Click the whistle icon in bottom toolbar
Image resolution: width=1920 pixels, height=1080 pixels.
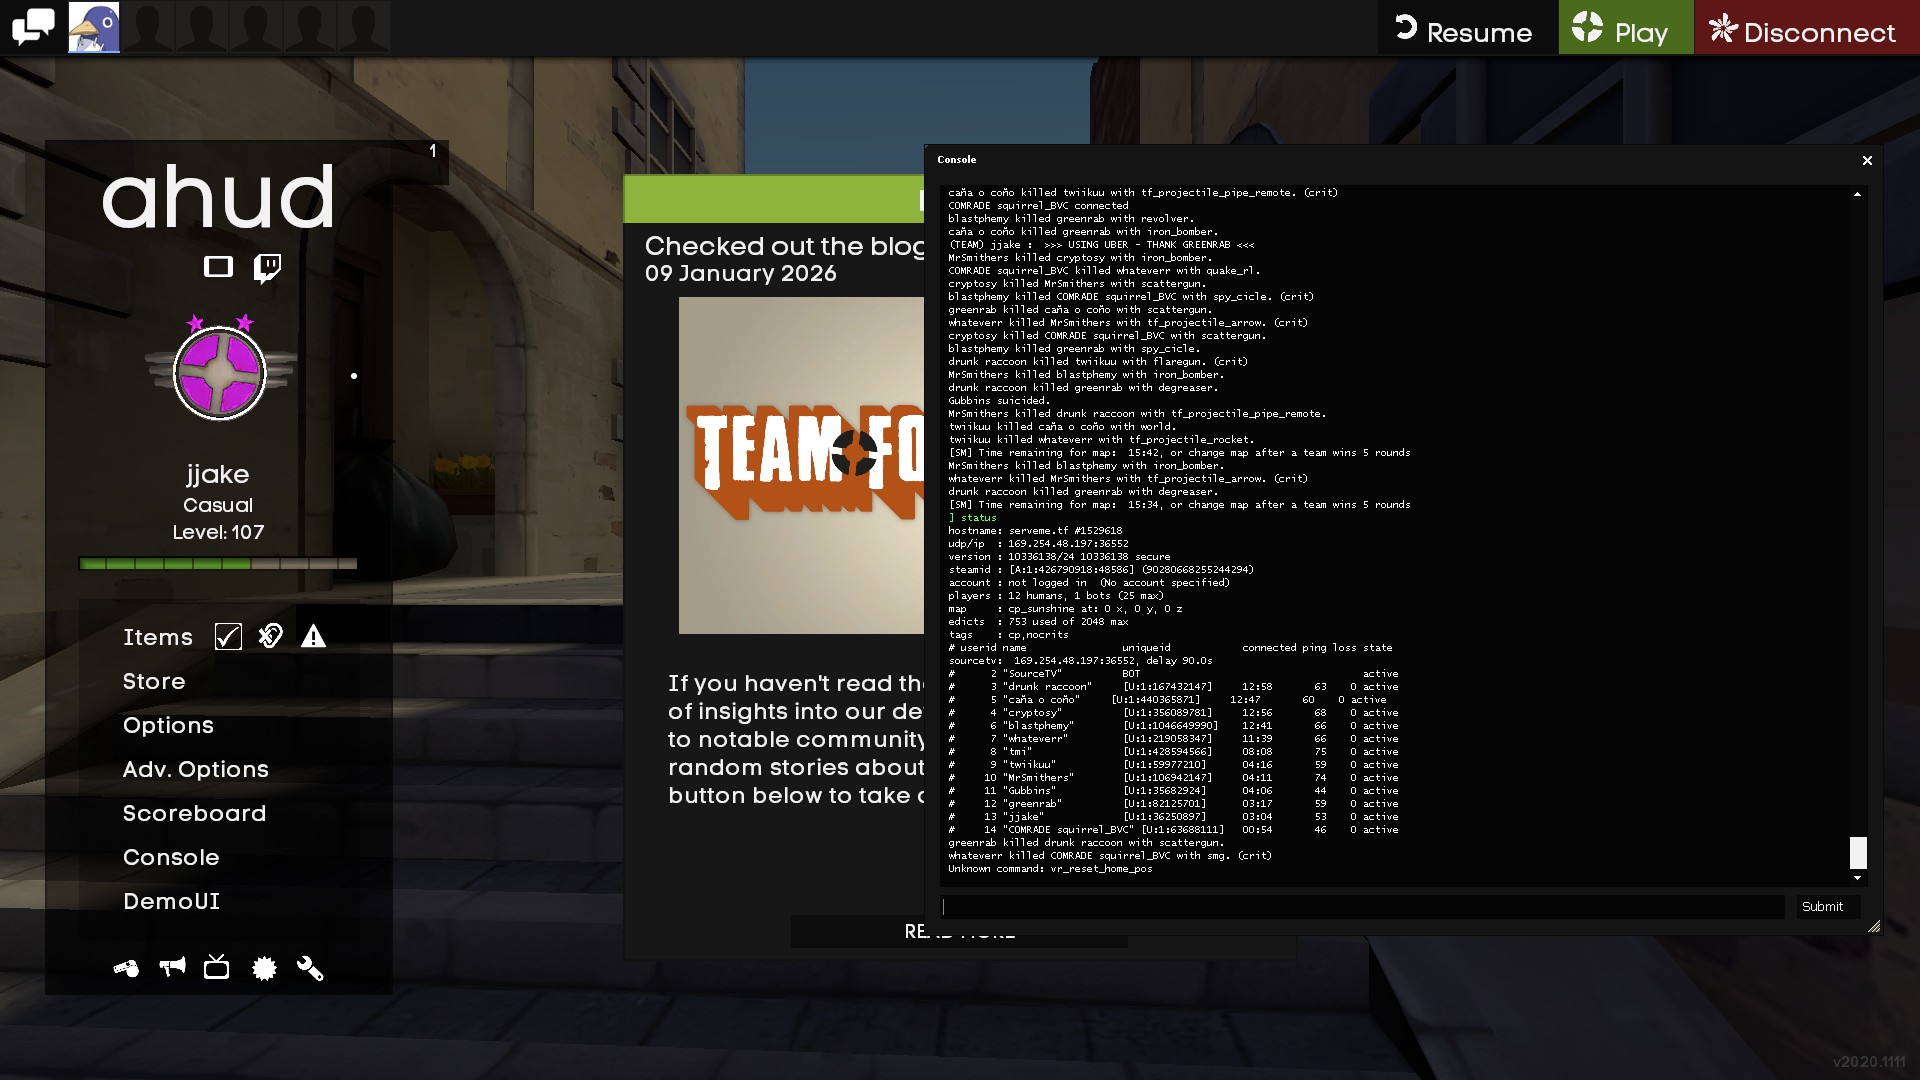(x=126, y=968)
